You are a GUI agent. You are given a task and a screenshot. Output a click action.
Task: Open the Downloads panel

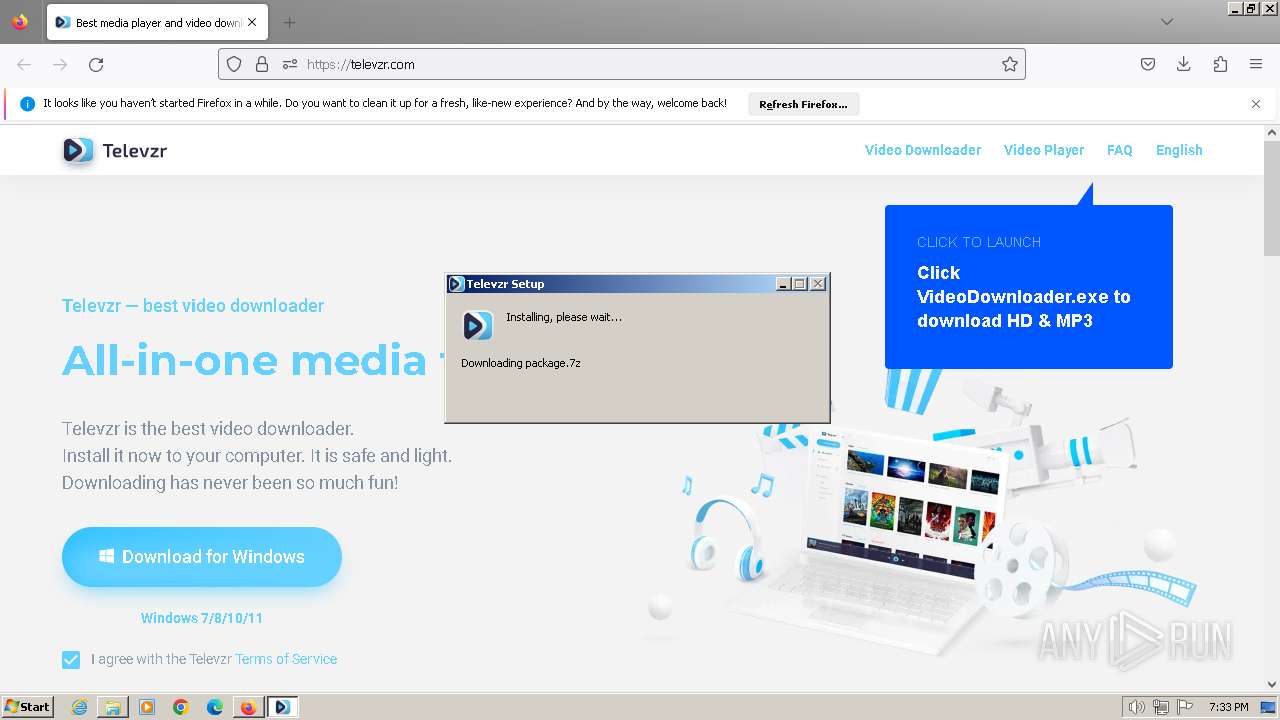point(1184,64)
